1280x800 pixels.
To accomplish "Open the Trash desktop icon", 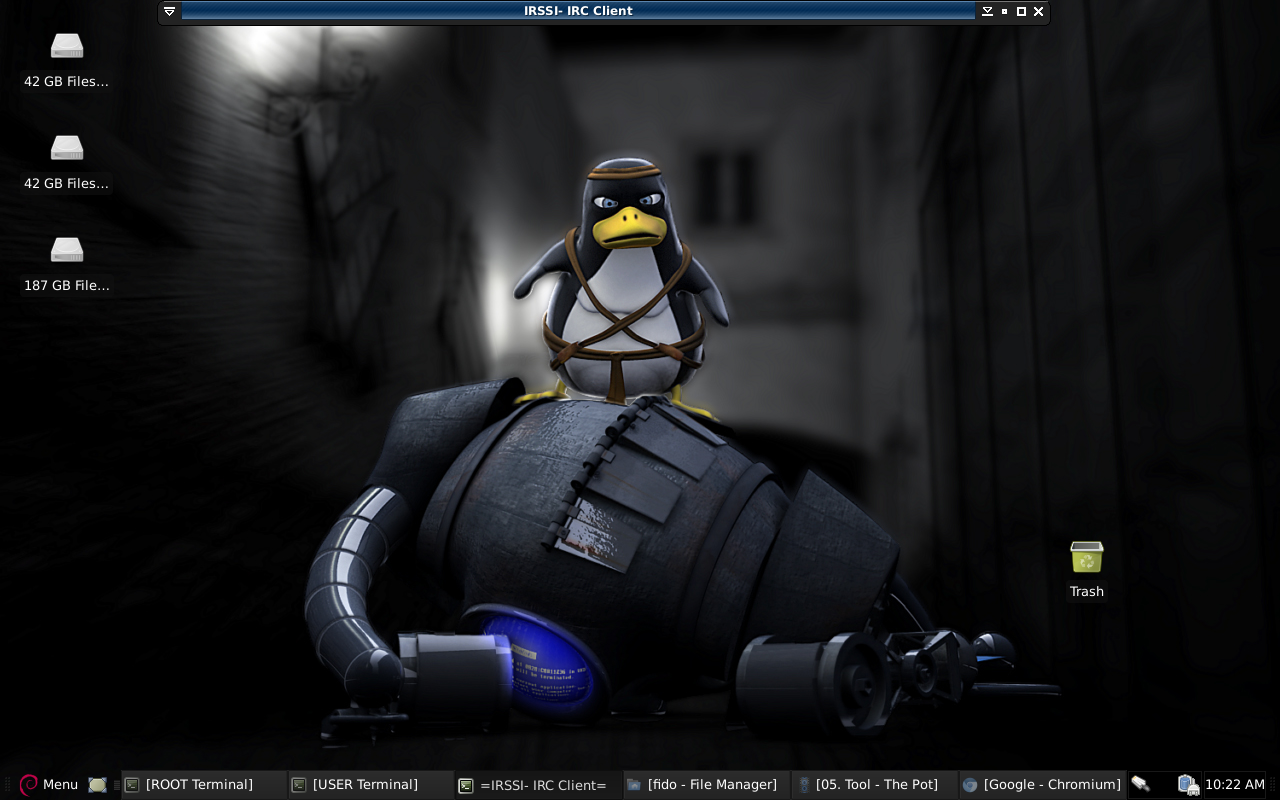I will [x=1087, y=570].
